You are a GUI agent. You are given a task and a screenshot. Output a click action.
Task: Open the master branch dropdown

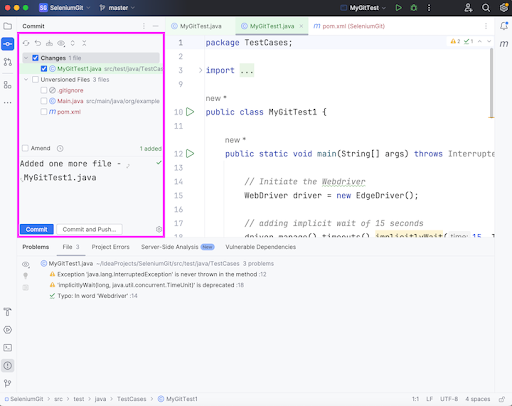click(117, 8)
